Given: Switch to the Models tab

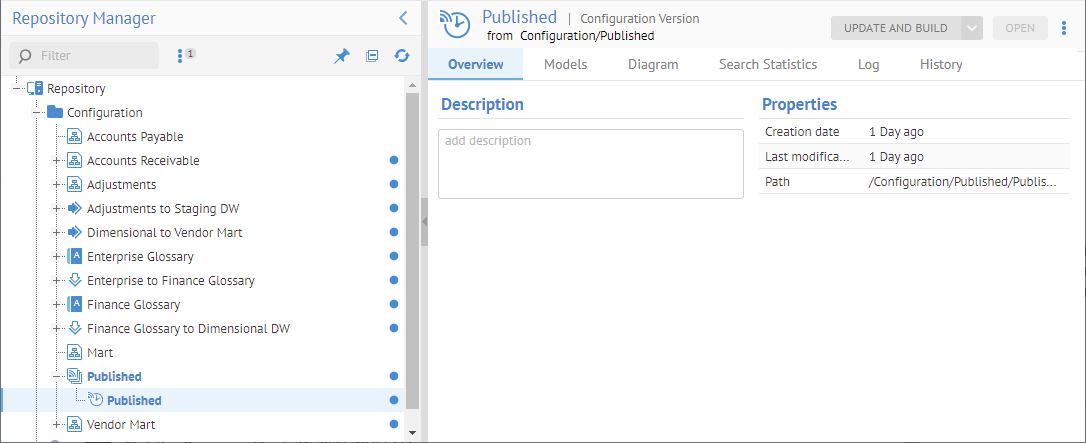Looking at the screenshot, I should (x=565, y=64).
